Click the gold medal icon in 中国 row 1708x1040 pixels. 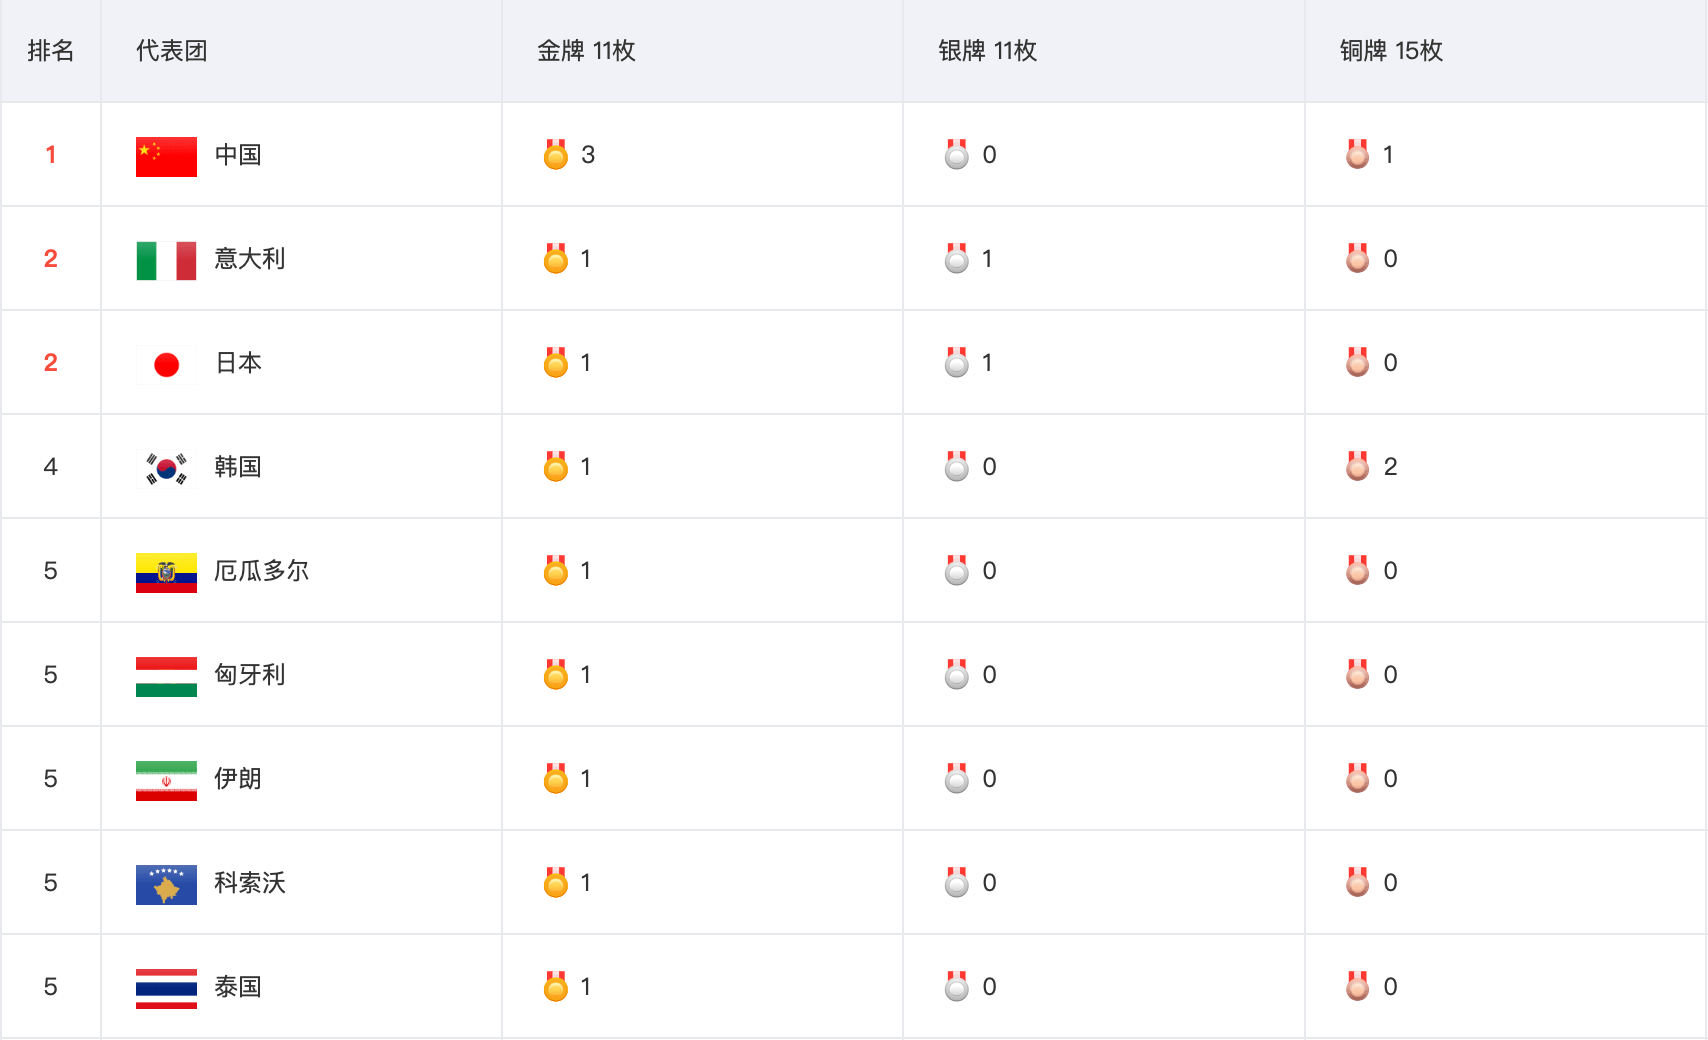point(556,154)
